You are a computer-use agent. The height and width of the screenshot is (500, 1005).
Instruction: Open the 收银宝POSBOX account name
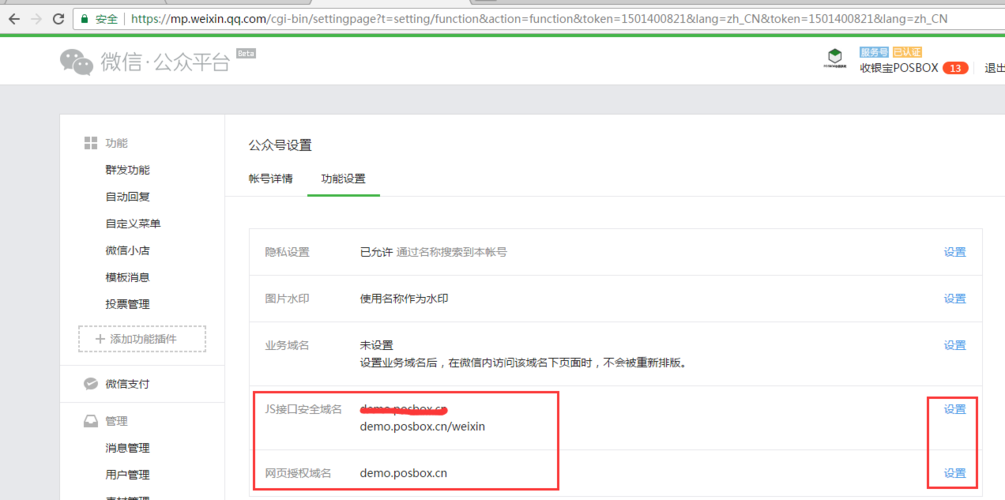point(898,68)
